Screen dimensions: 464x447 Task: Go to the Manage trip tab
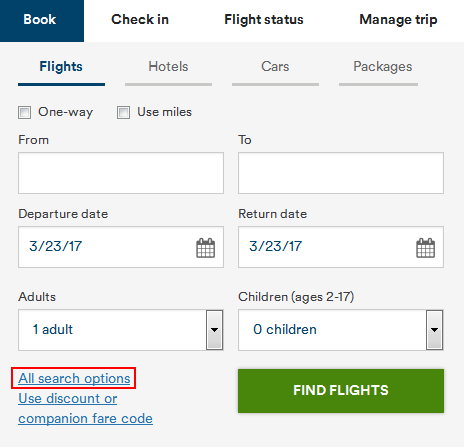(x=398, y=20)
